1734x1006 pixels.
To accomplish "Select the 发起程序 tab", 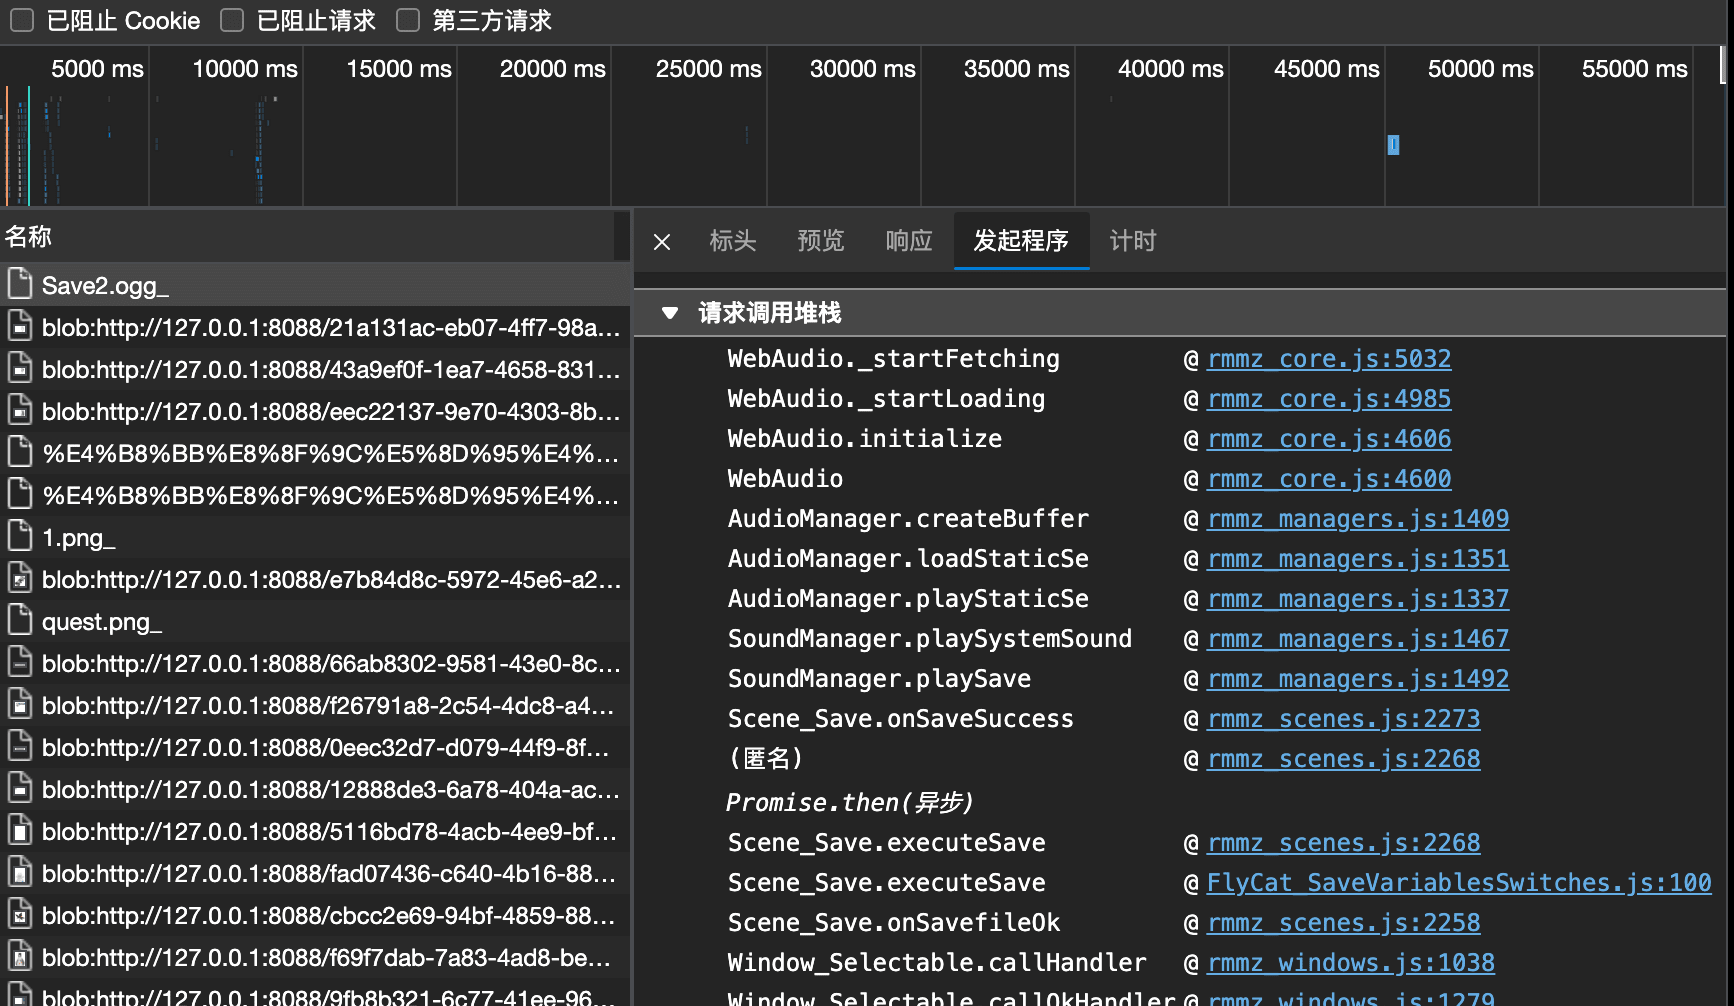I will coord(1021,240).
